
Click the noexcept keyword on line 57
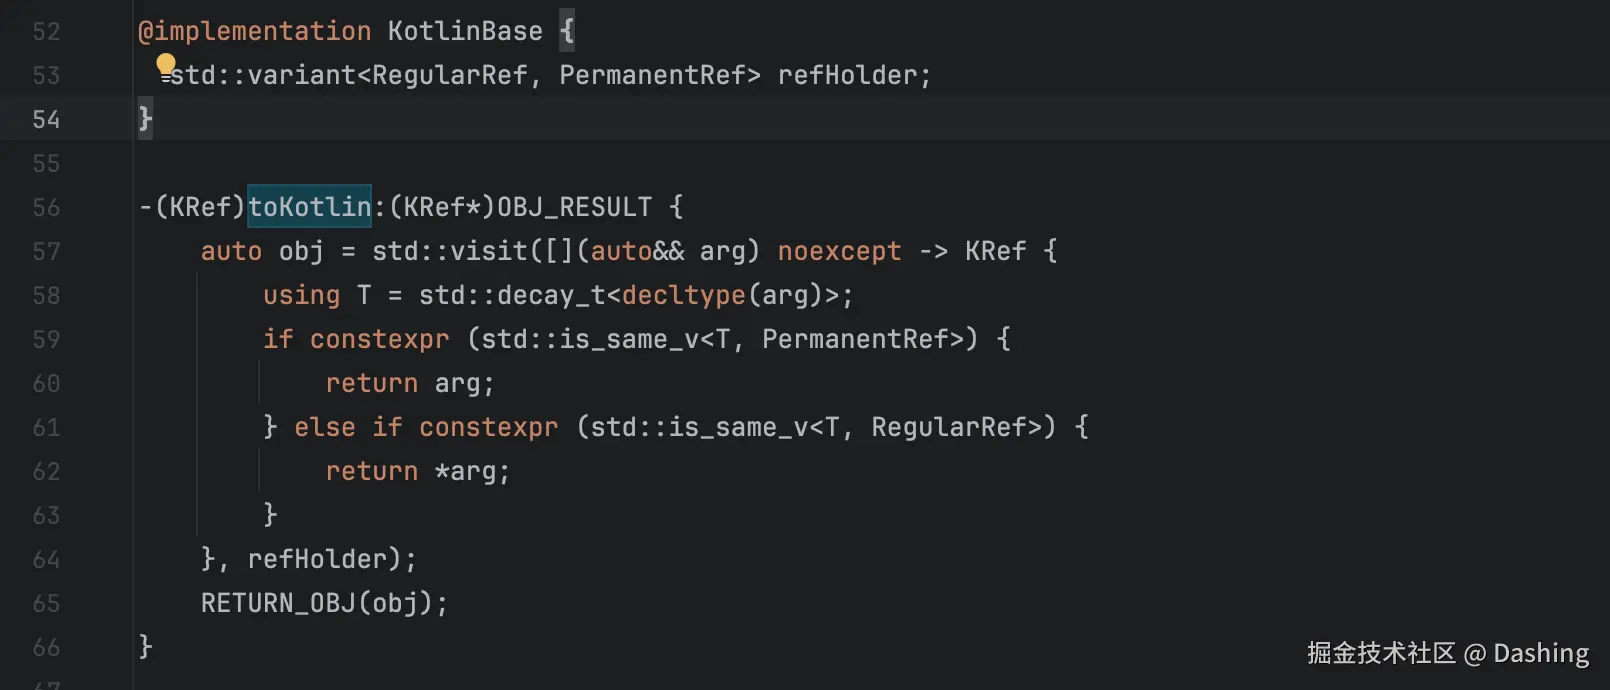tap(839, 252)
